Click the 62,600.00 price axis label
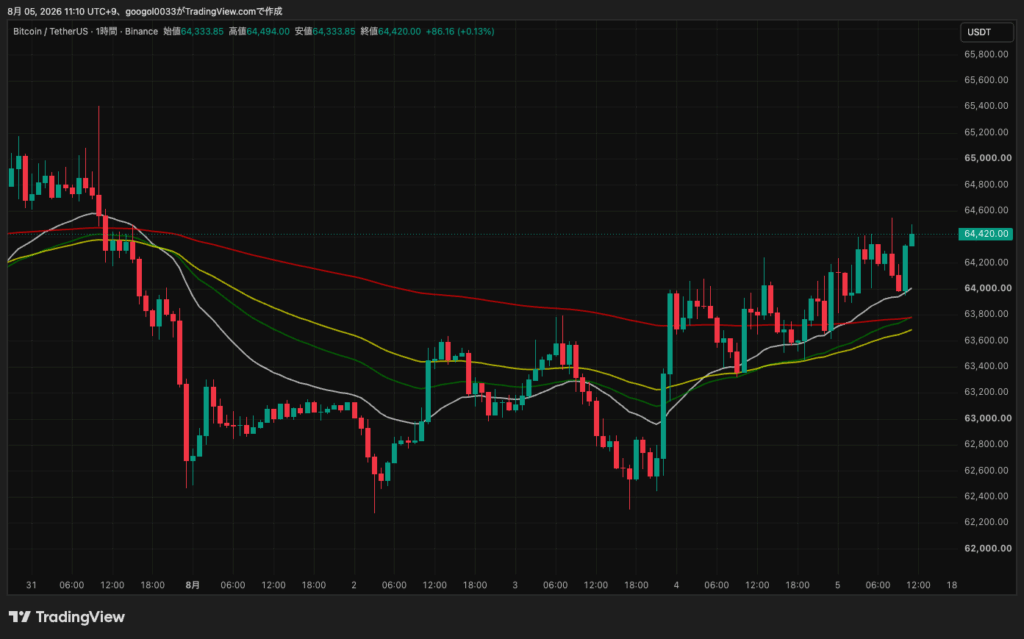Viewport: 1024px width, 639px height. (986, 470)
